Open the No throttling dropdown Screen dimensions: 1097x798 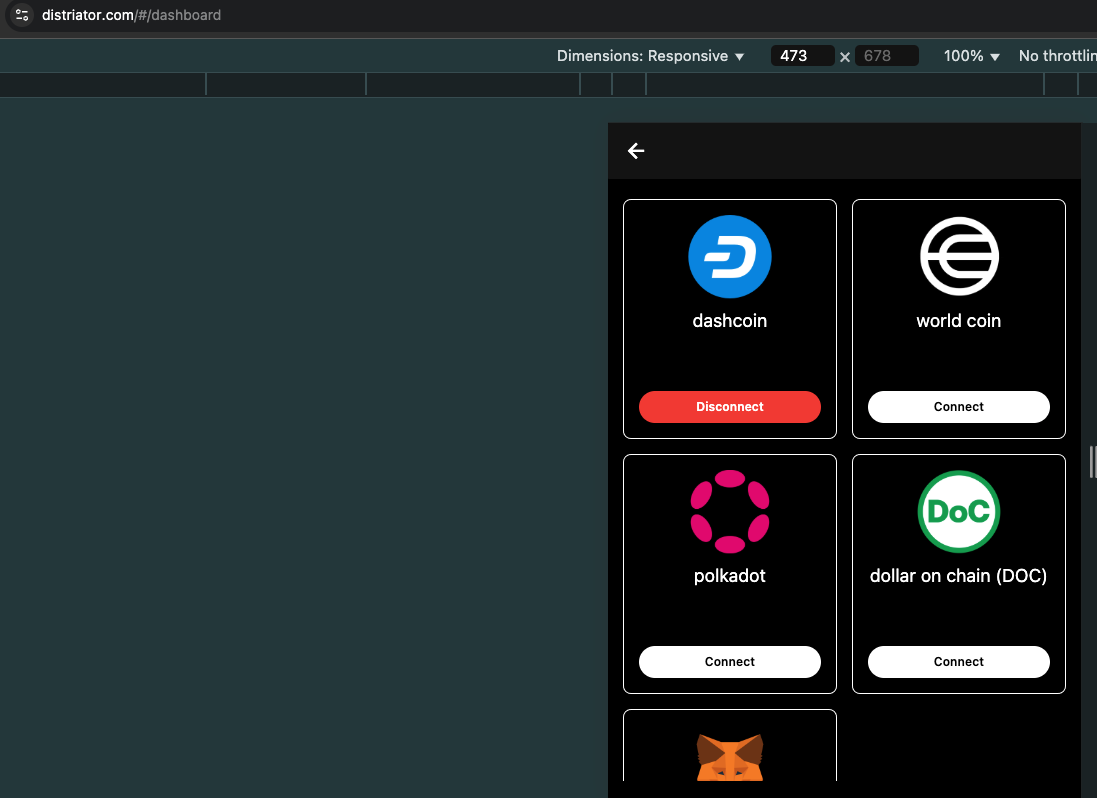(1057, 56)
